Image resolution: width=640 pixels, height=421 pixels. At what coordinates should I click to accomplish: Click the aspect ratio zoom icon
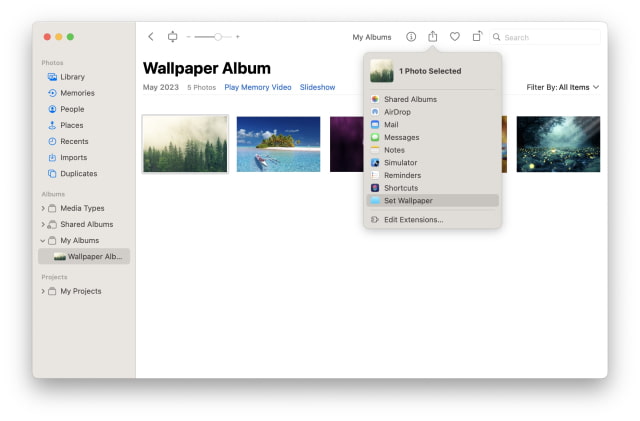coord(172,37)
